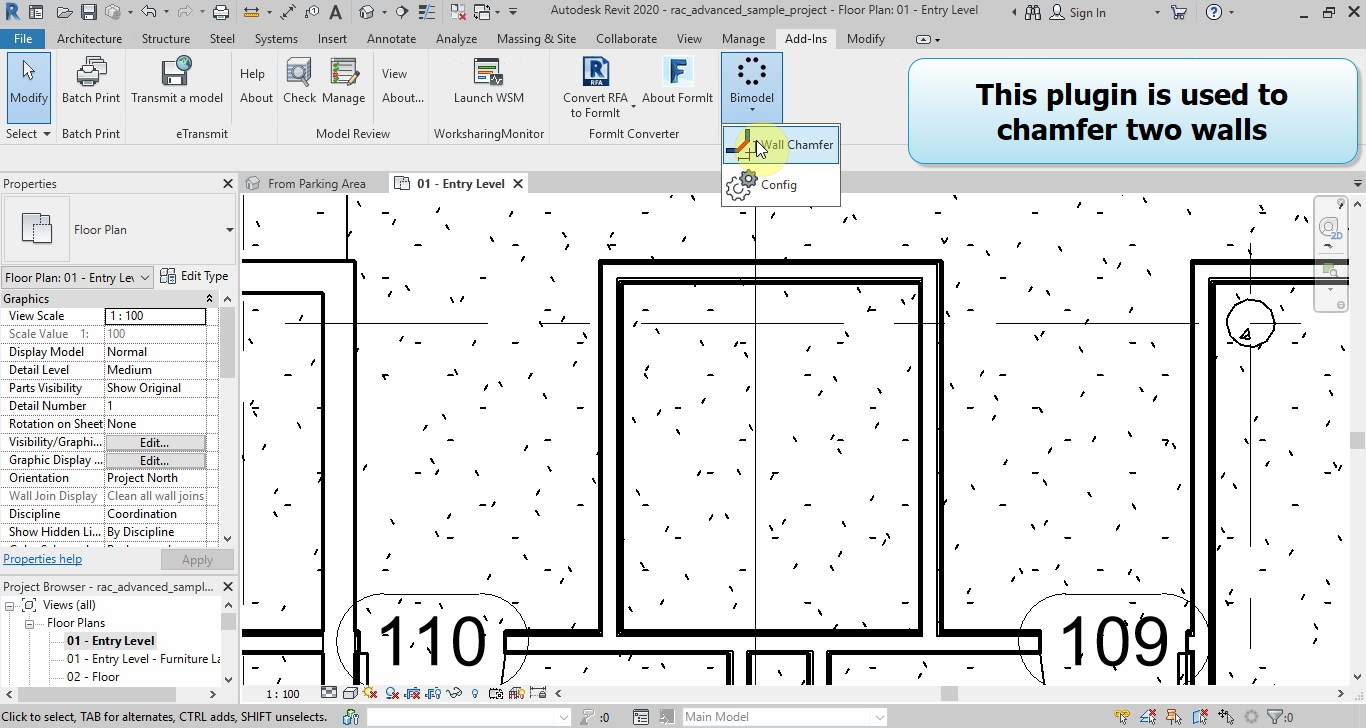1366x728 pixels.
Task: Click the View Scale 1 : 100 field
Action: [155, 316]
